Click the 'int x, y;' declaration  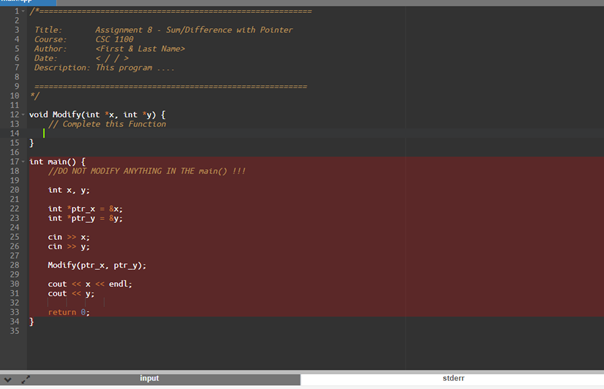coord(69,190)
